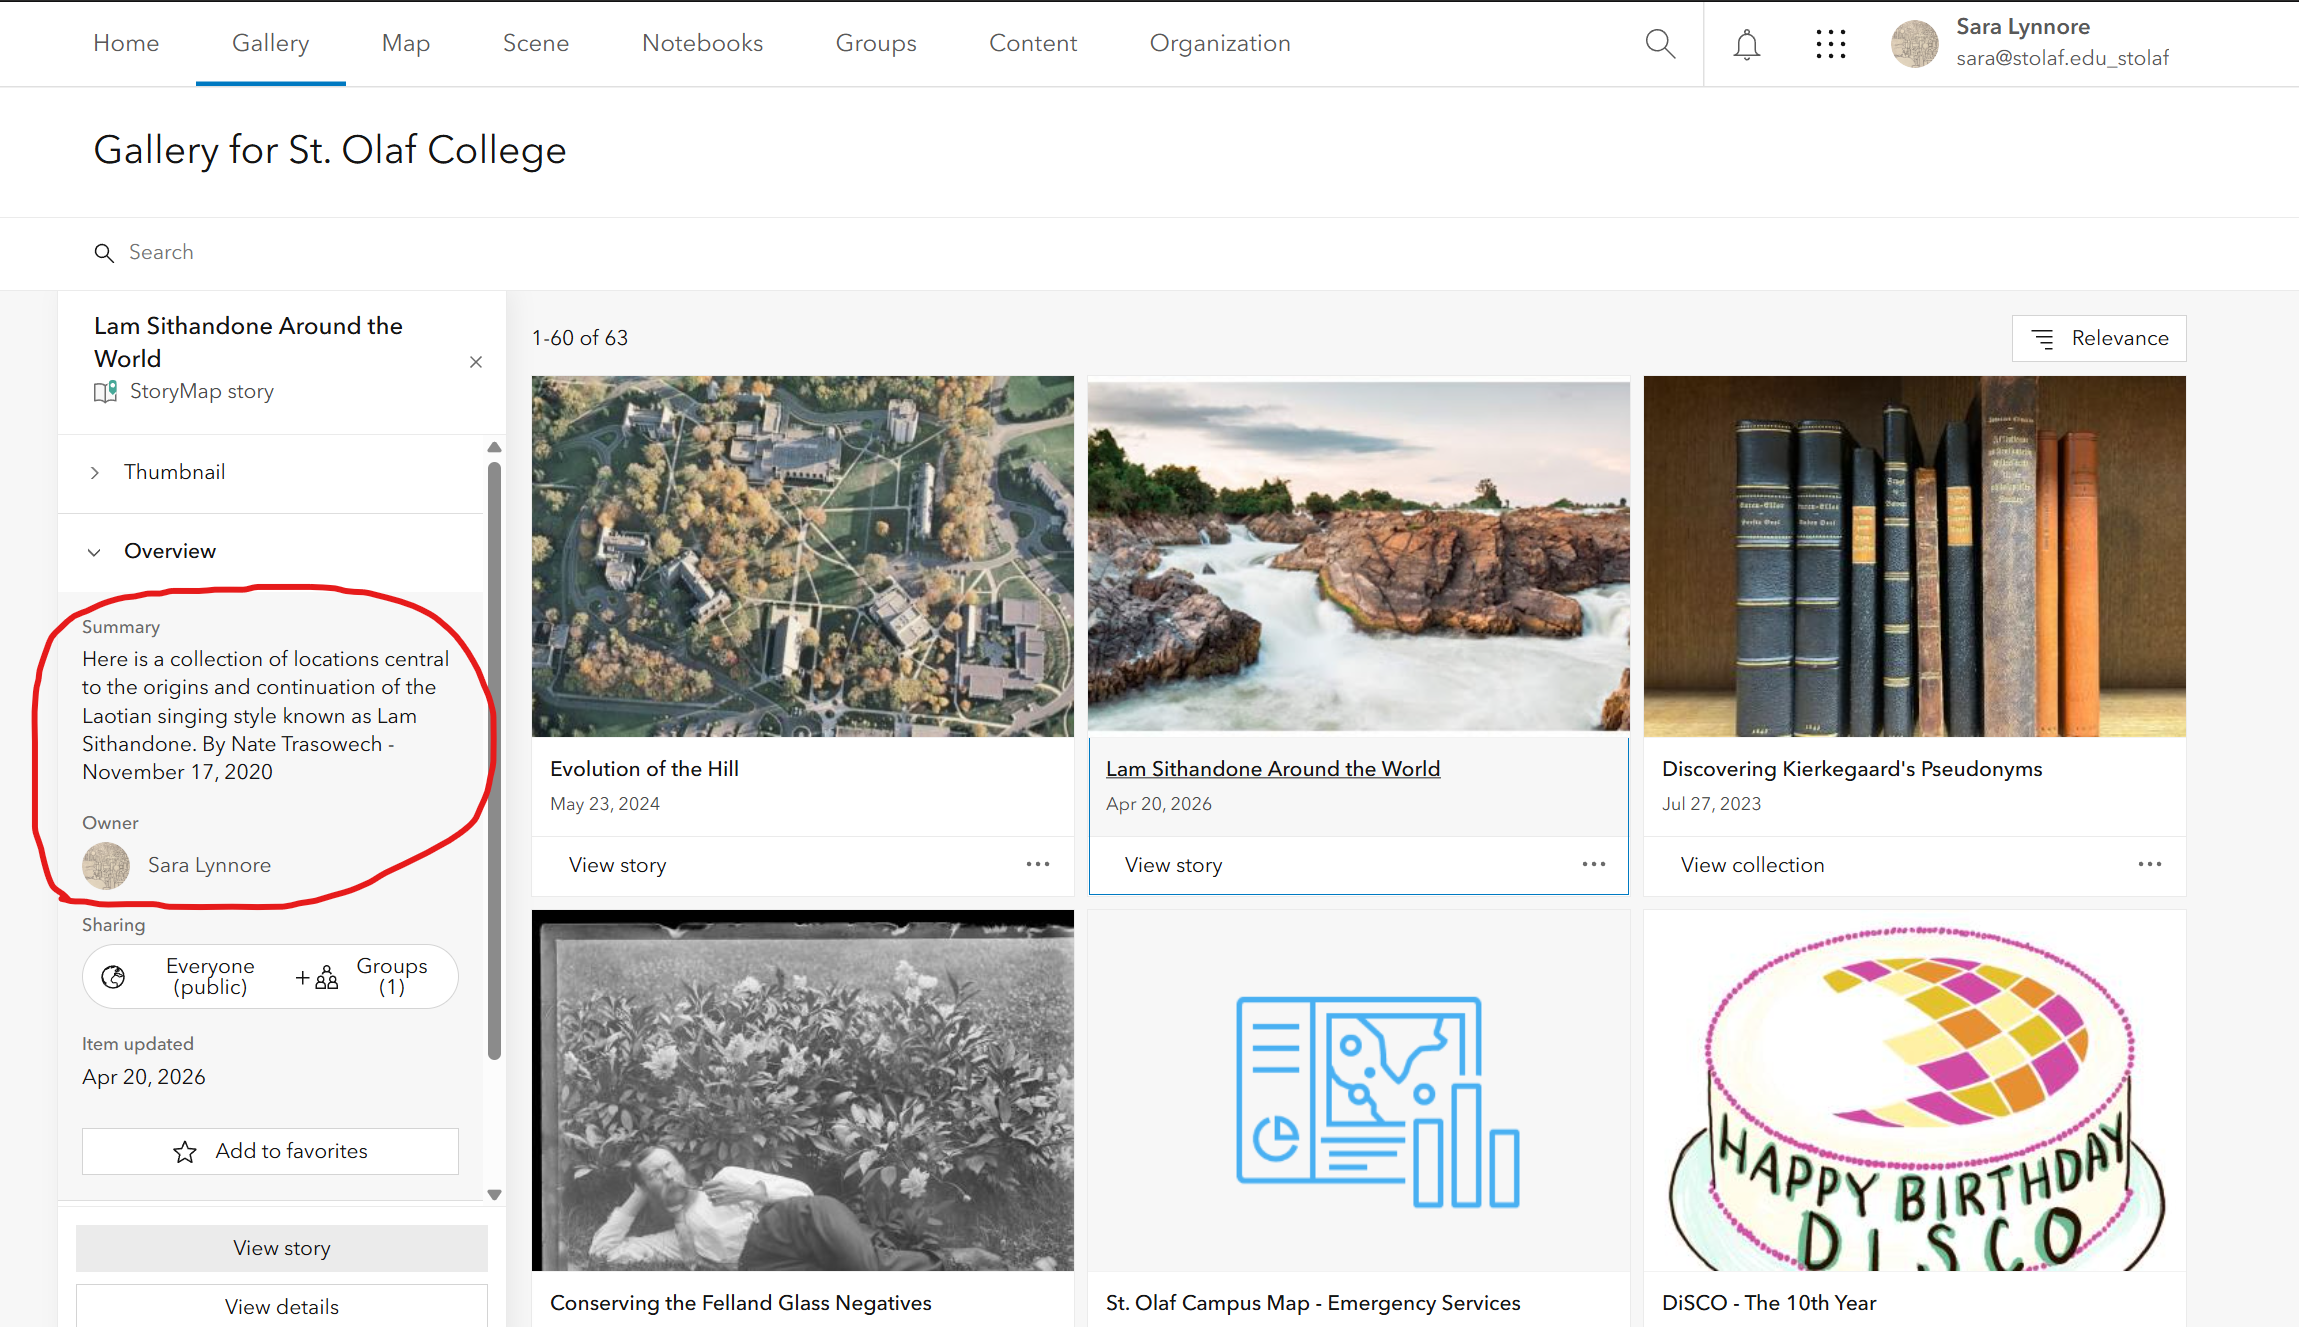This screenshot has height=1327, width=2299.
Task: Click the StoryMap story type icon
Action: 105,391
